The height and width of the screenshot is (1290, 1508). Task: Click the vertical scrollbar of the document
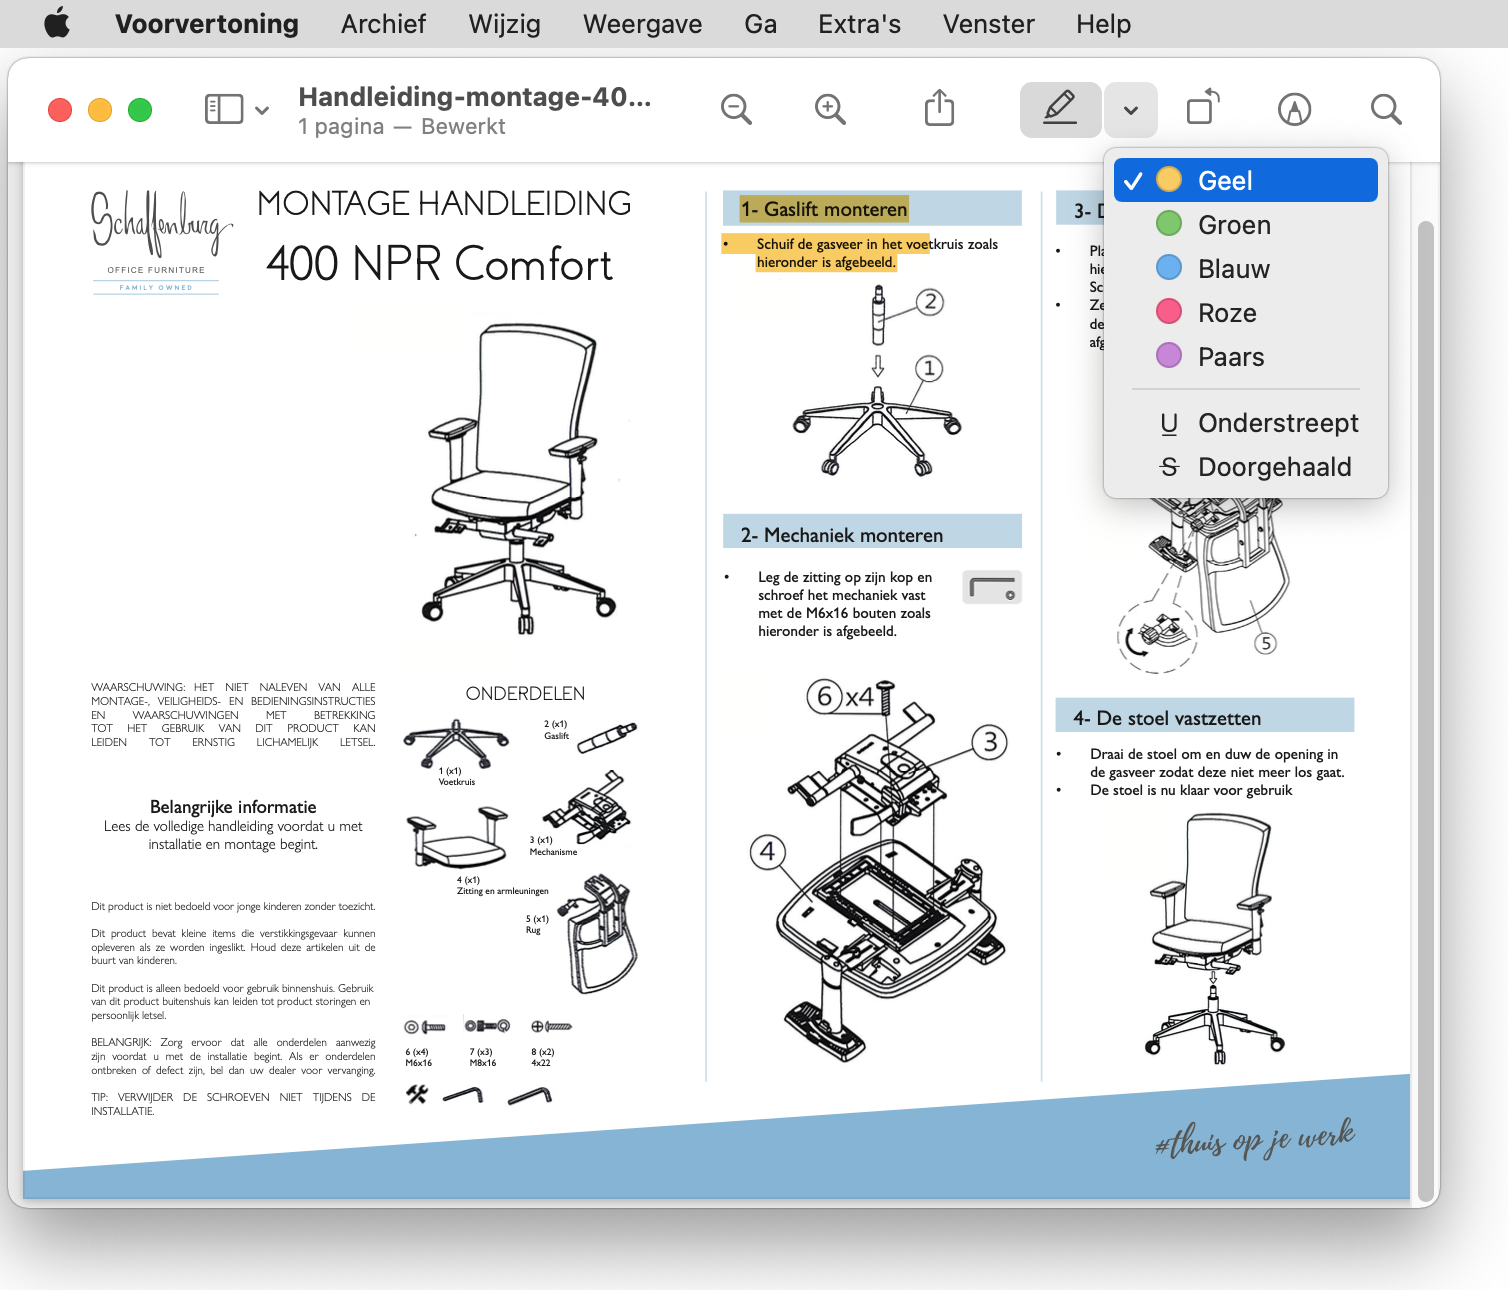point(1426,710)
